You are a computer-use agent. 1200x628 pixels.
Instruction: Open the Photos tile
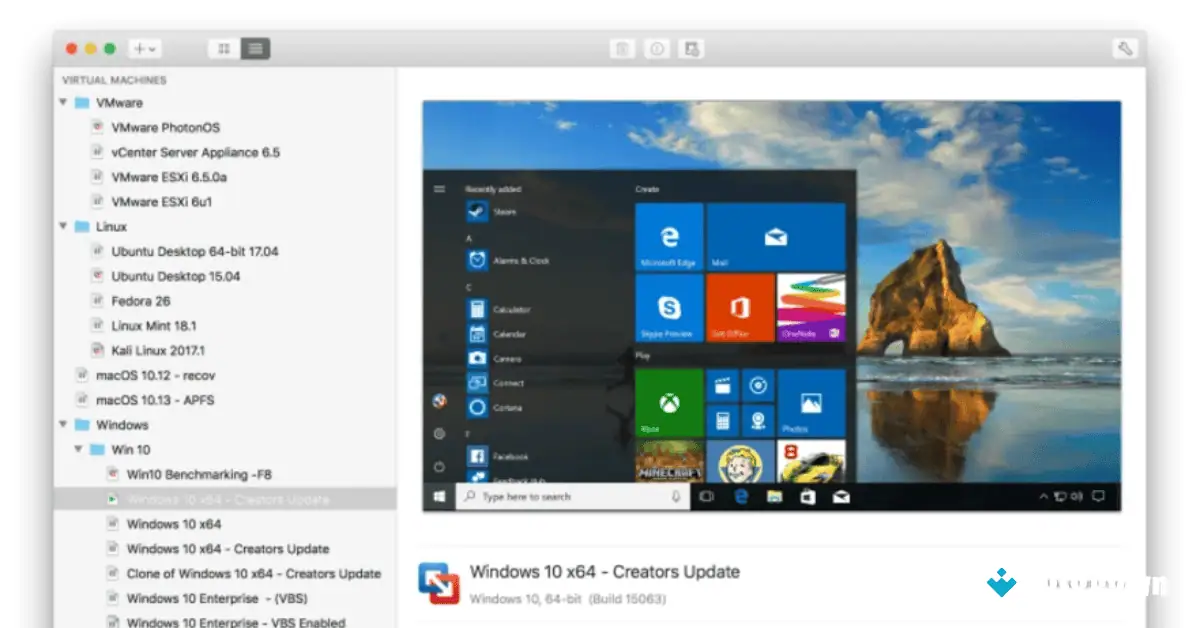click(810, 402)
